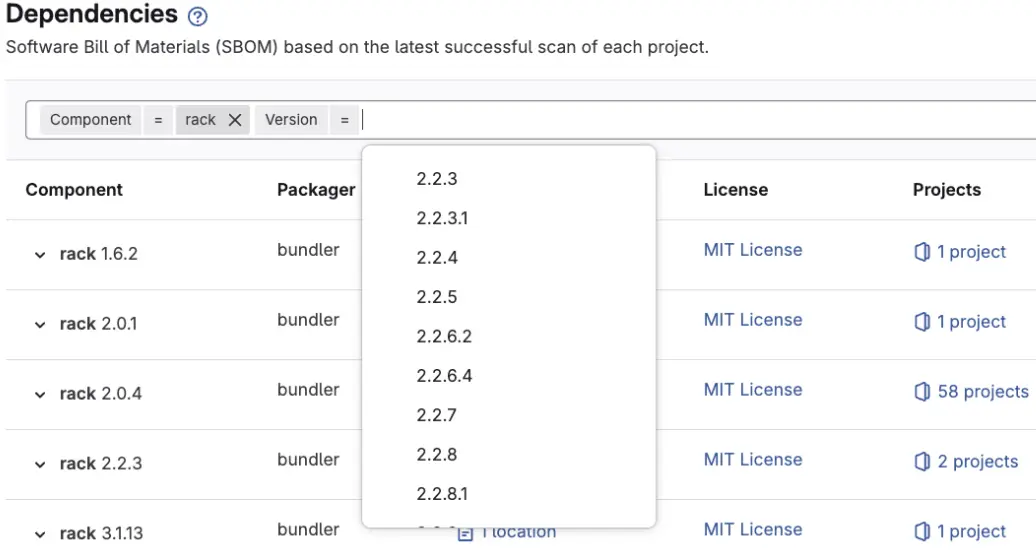The width and height of the screenshot is (1036, 550).
Task: Open MIT License link for rack 1.6.2
Action: tap(752, 250)
